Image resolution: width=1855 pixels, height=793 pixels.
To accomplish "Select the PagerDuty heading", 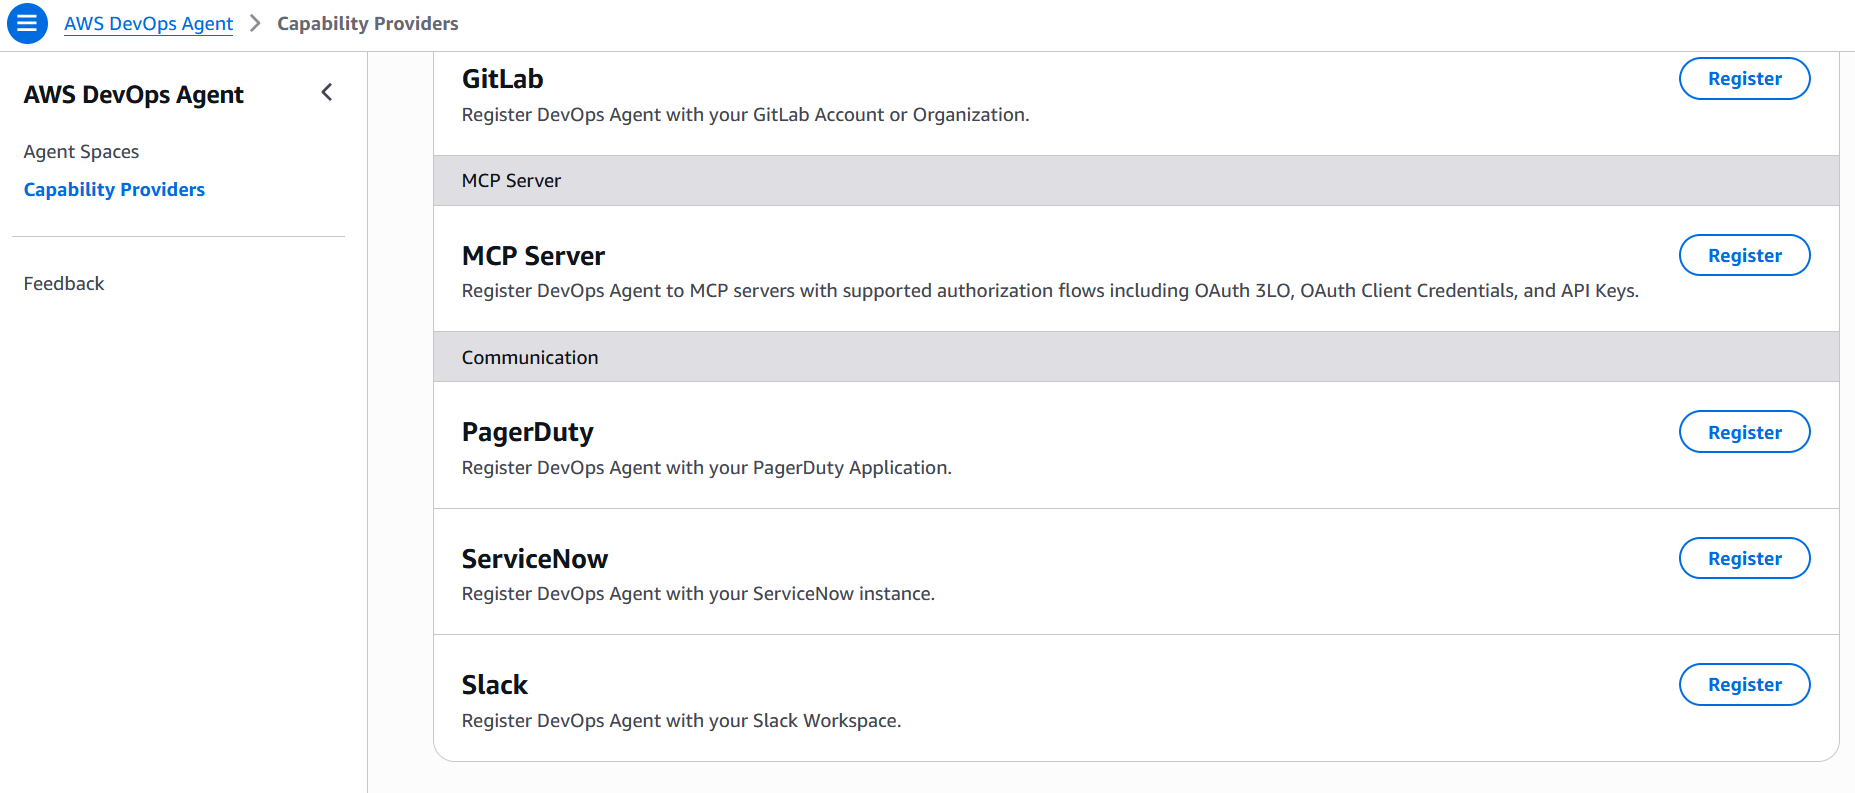I will point(527,432).
